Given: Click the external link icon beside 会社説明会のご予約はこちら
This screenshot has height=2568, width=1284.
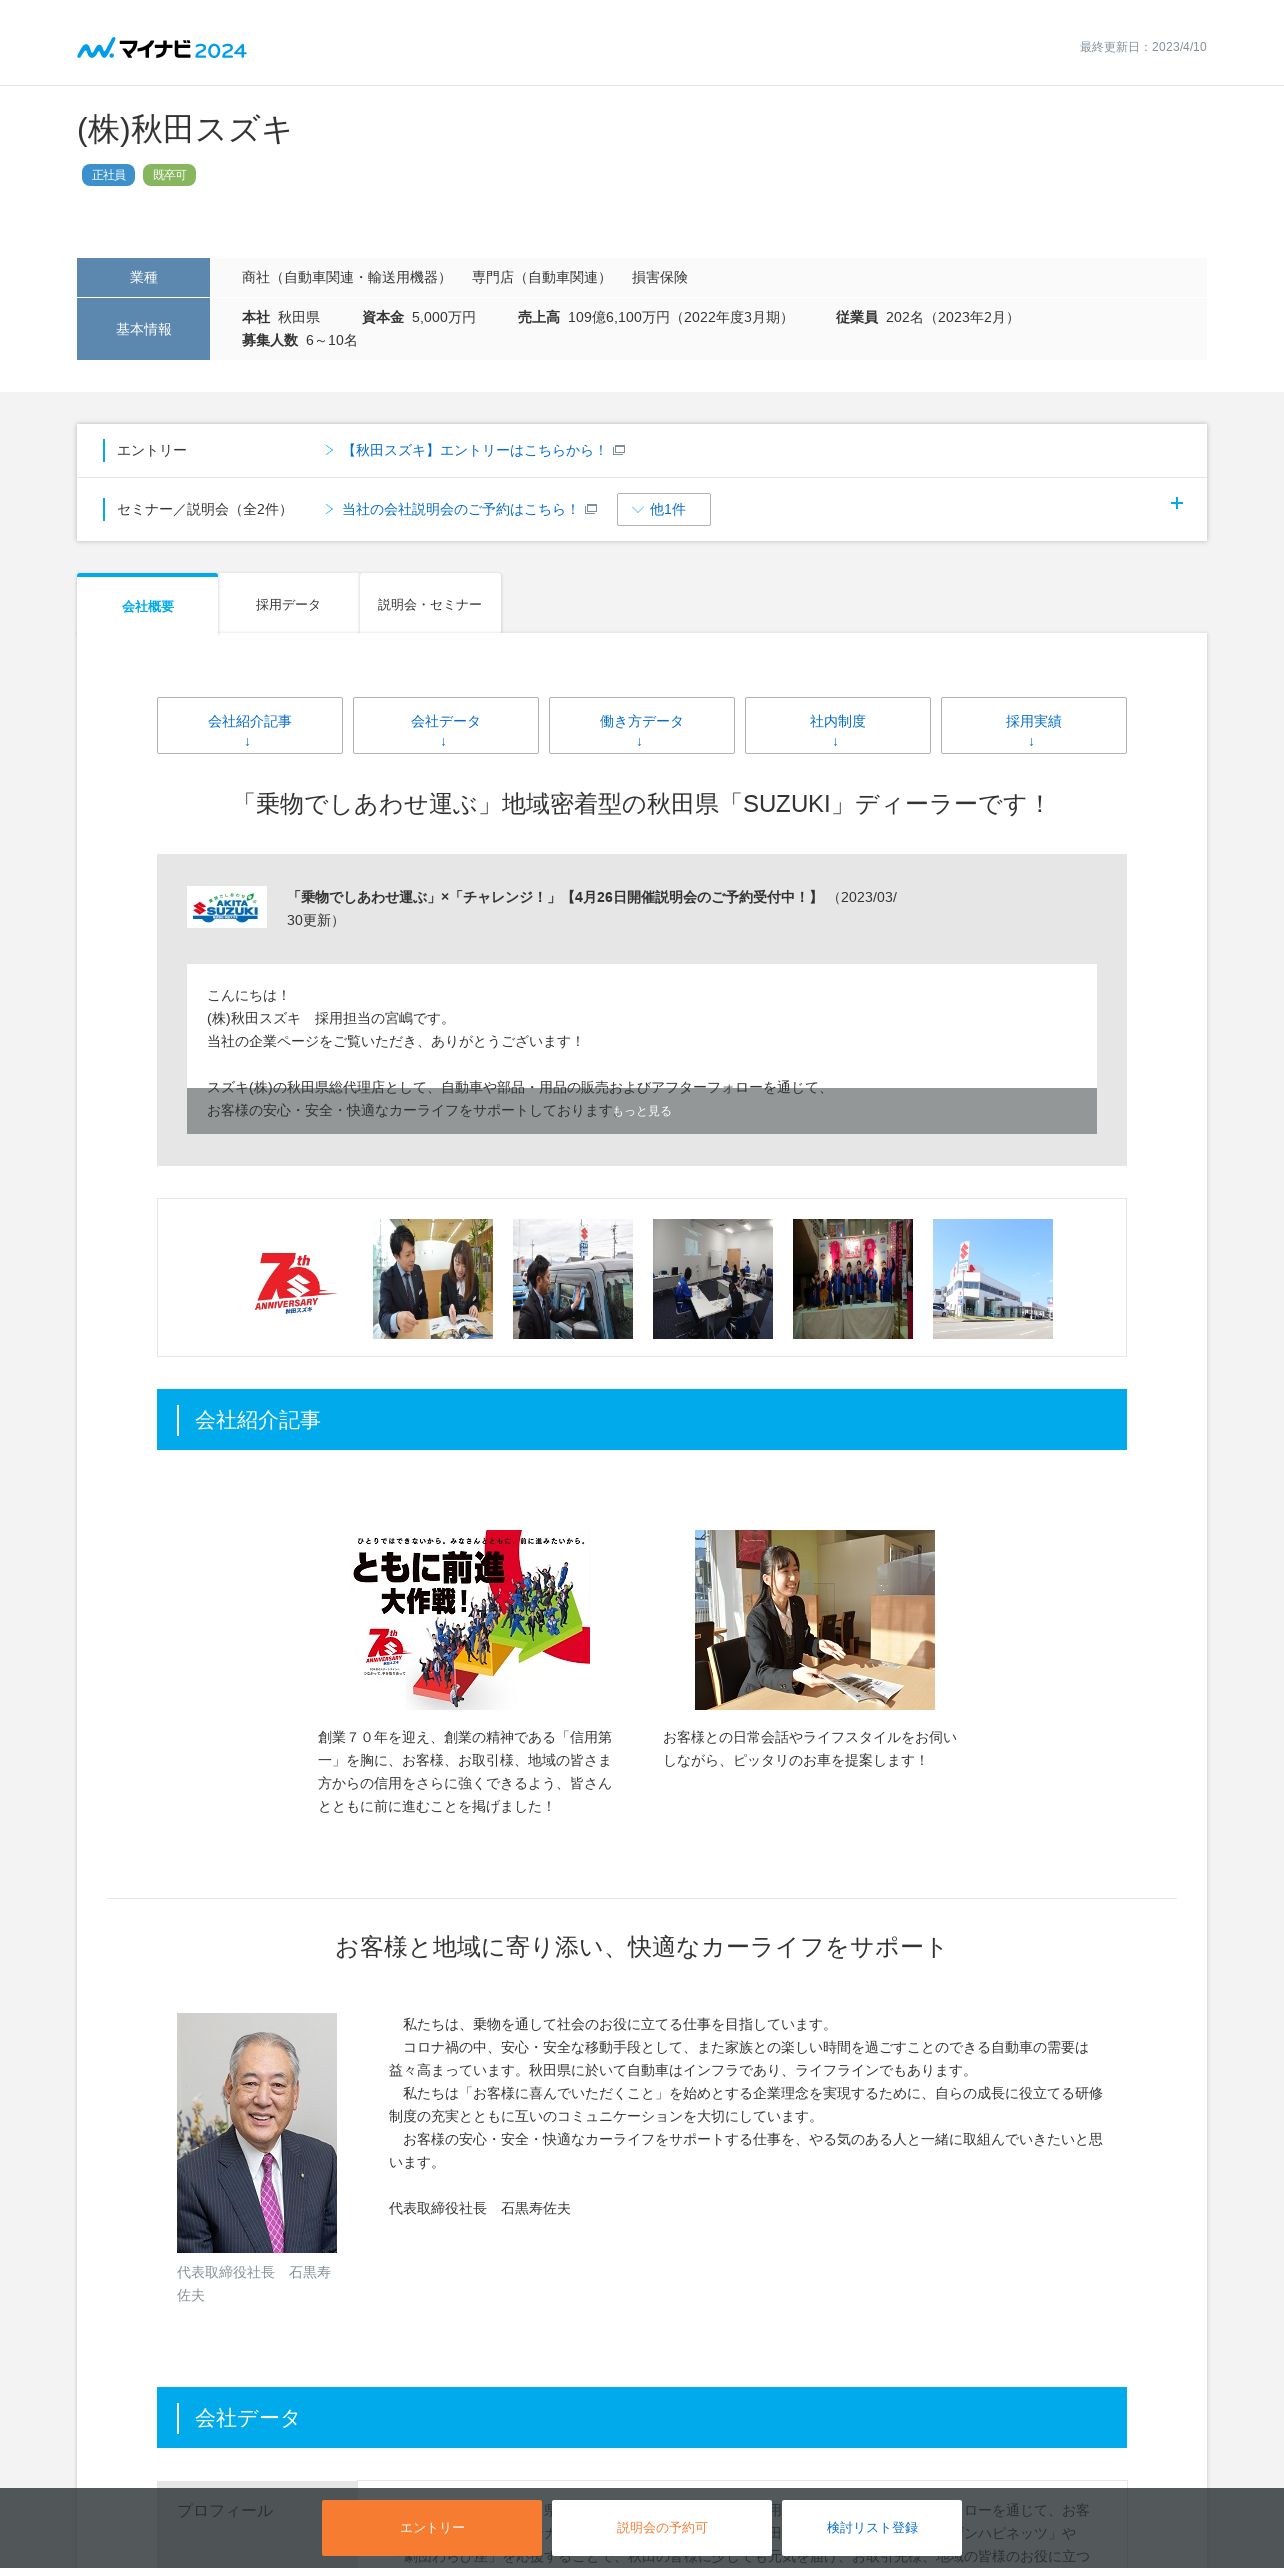Looking at the screenshot, I should [x=591, y=509].
